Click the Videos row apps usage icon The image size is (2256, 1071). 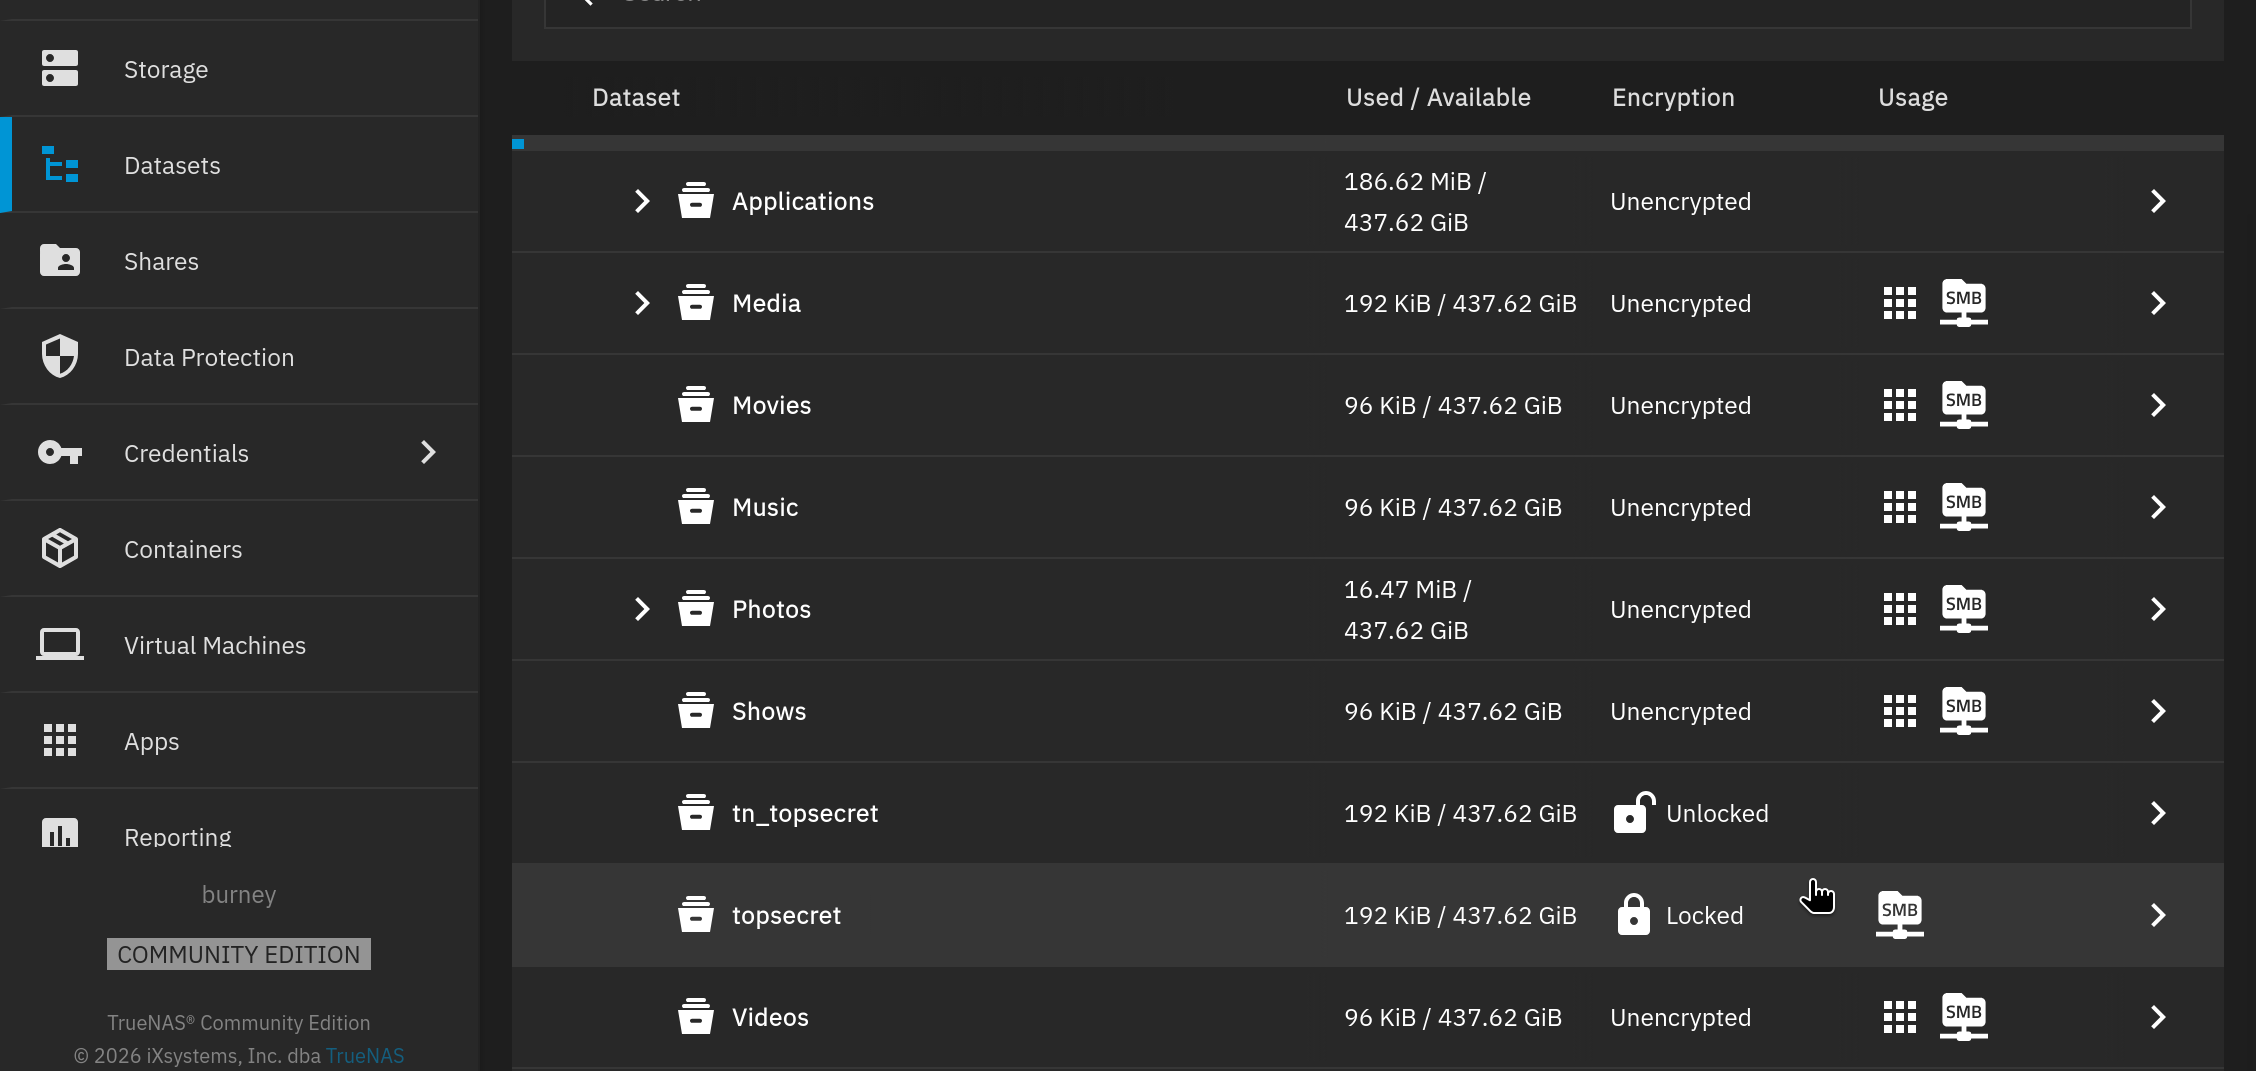1900,1017
